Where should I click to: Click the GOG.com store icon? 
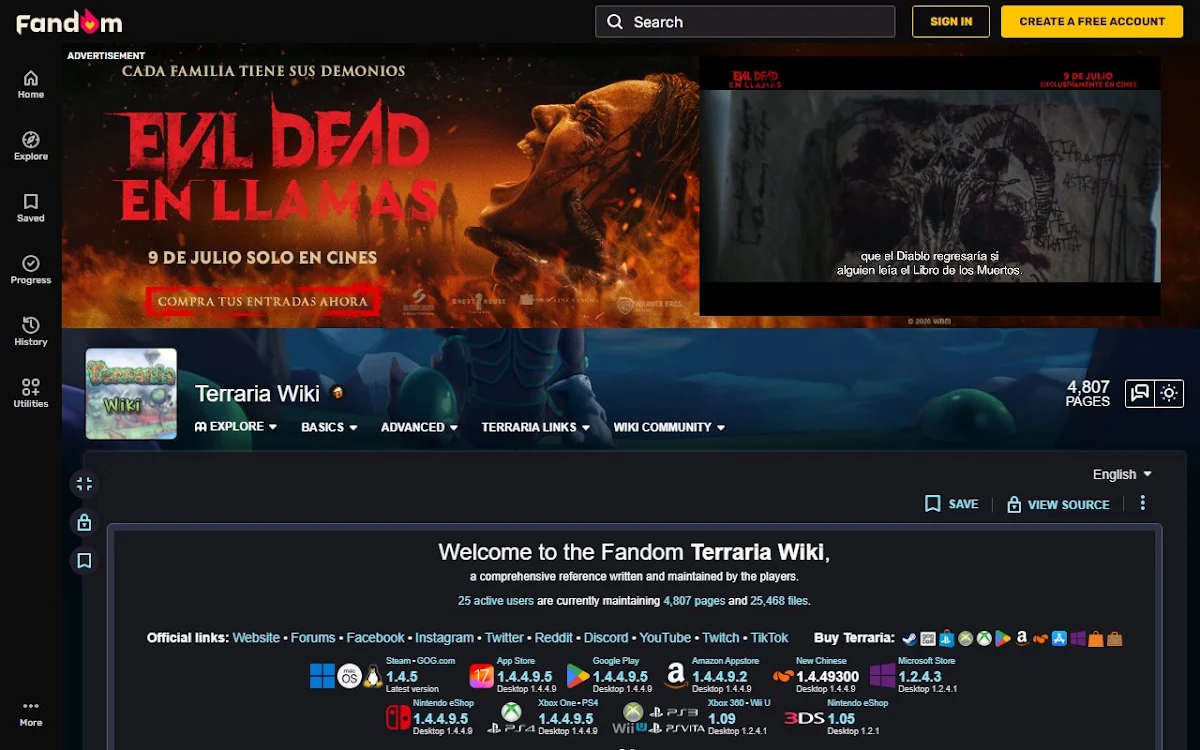pos(928,638)
